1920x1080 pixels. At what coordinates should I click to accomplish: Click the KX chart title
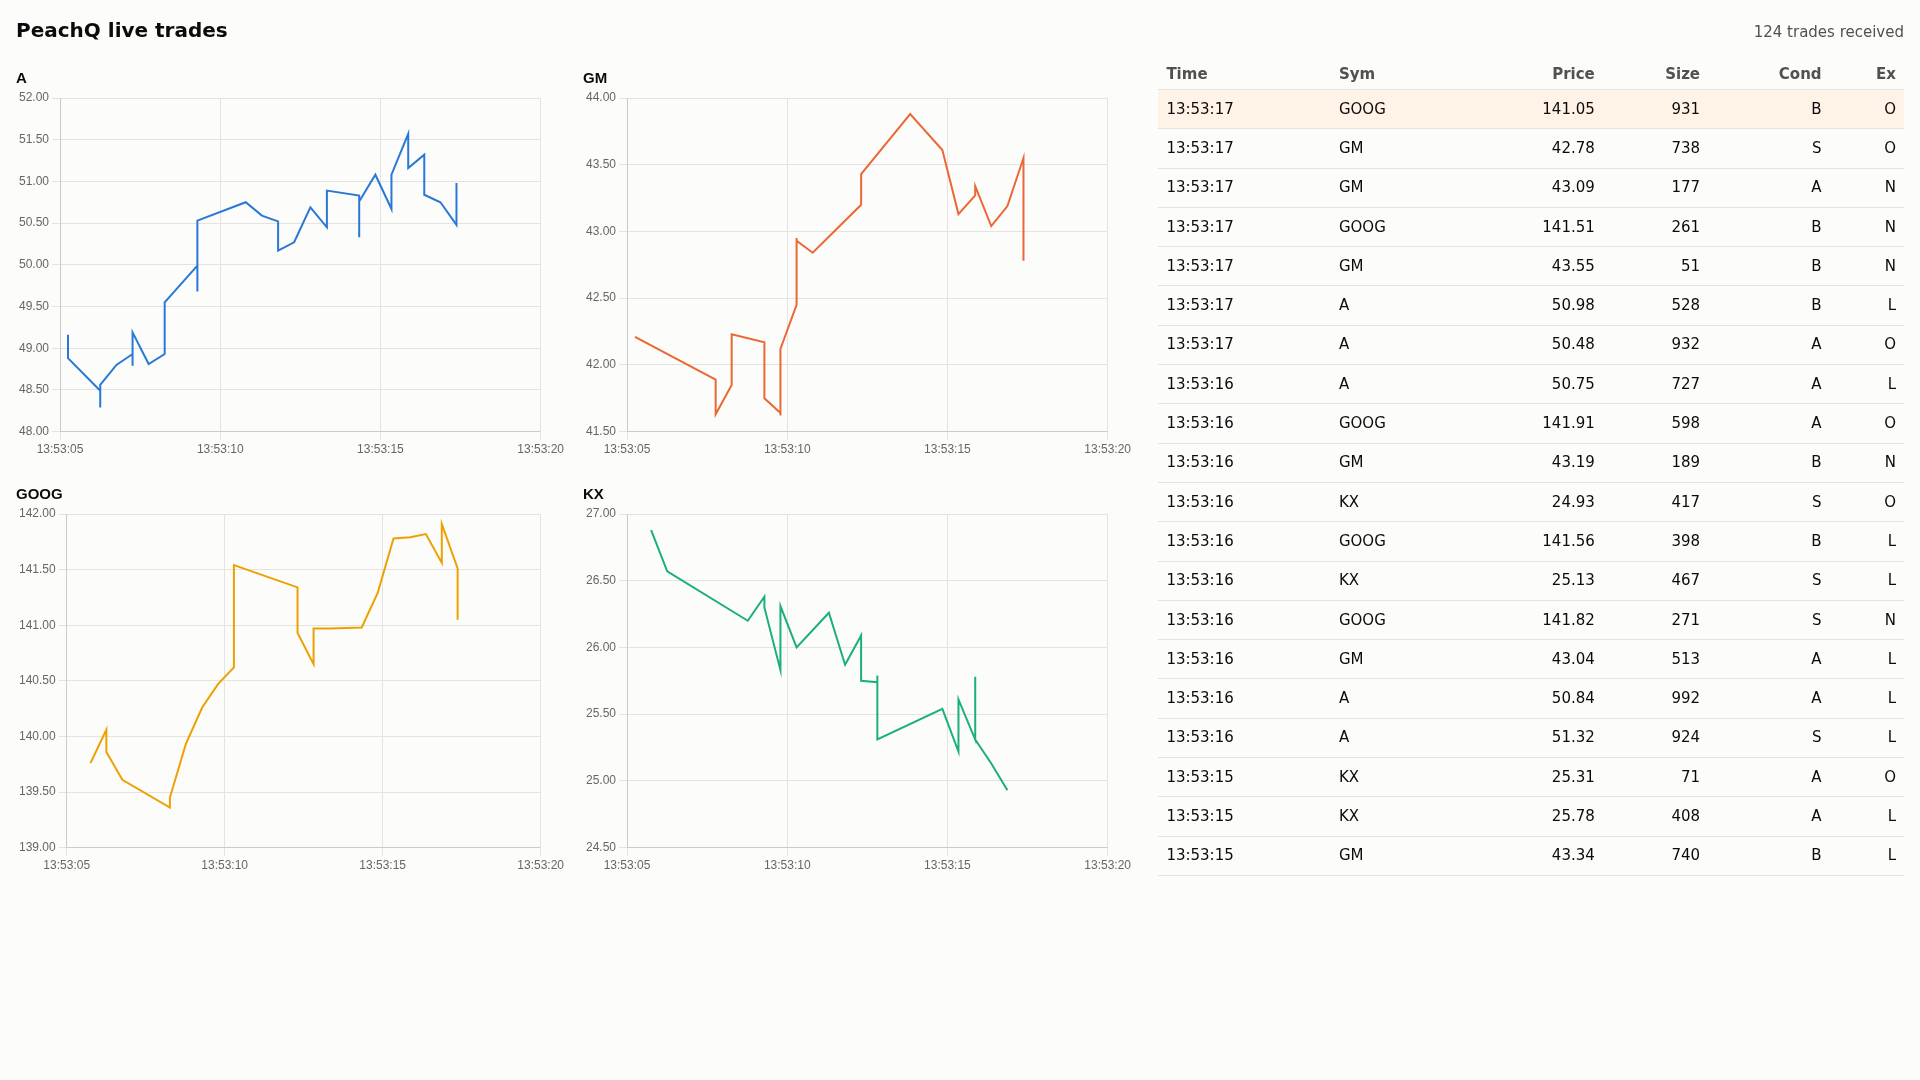click(x=593, y=494)
